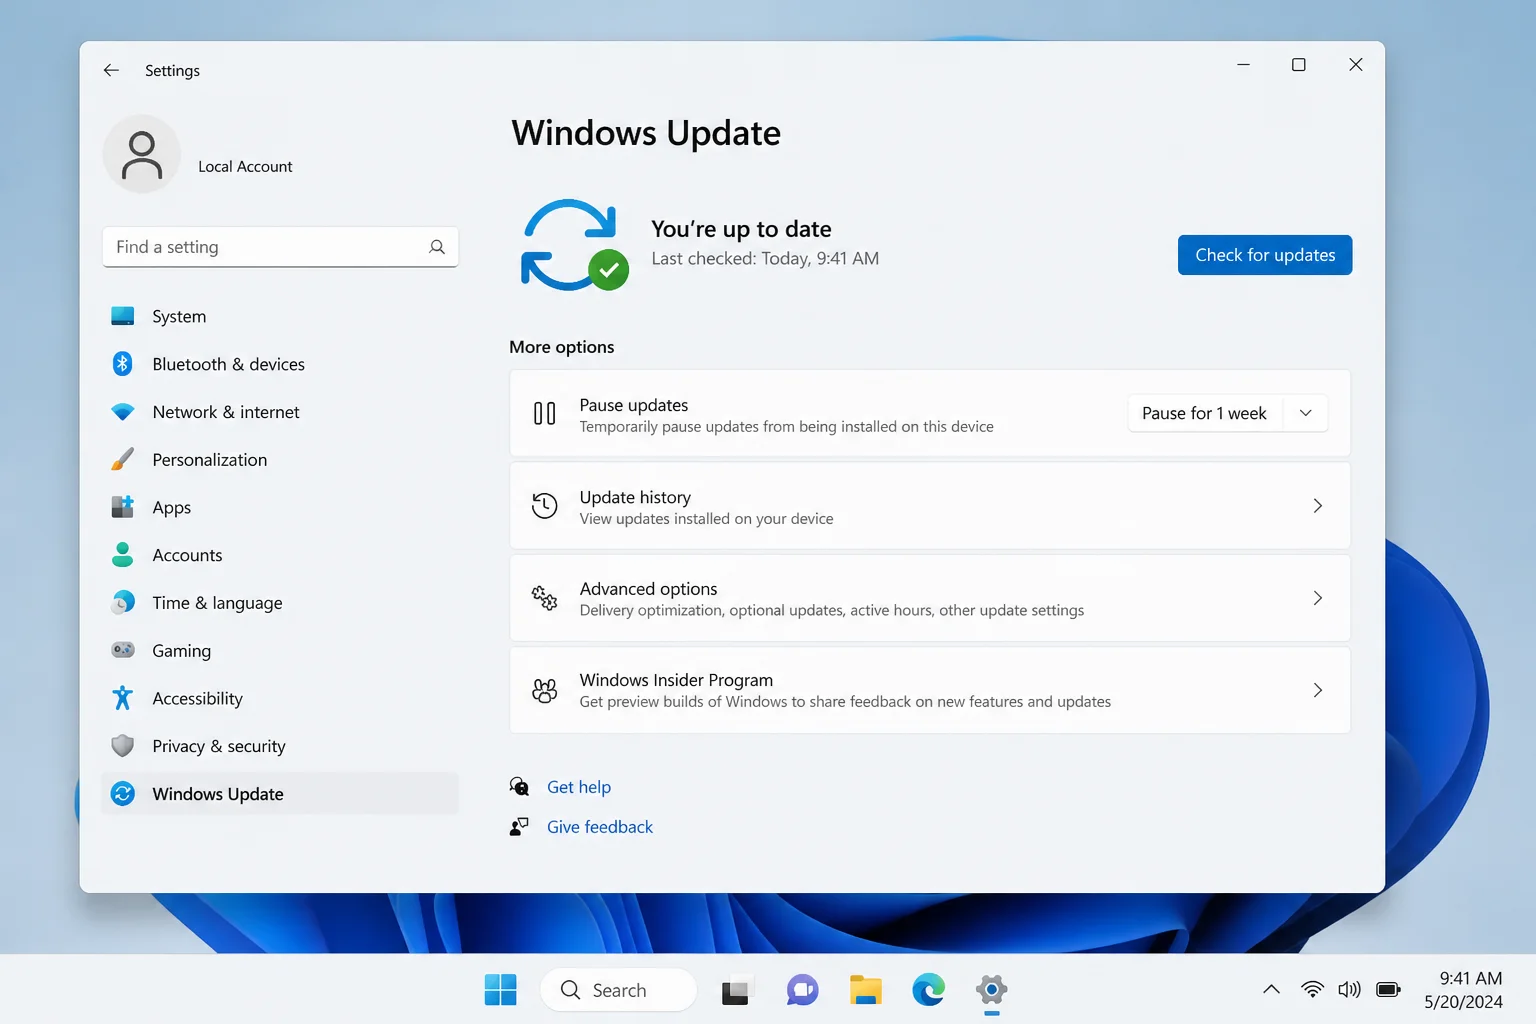Launch the Chat app from taskbar
1536x1024 pixels.
(802, 990)
